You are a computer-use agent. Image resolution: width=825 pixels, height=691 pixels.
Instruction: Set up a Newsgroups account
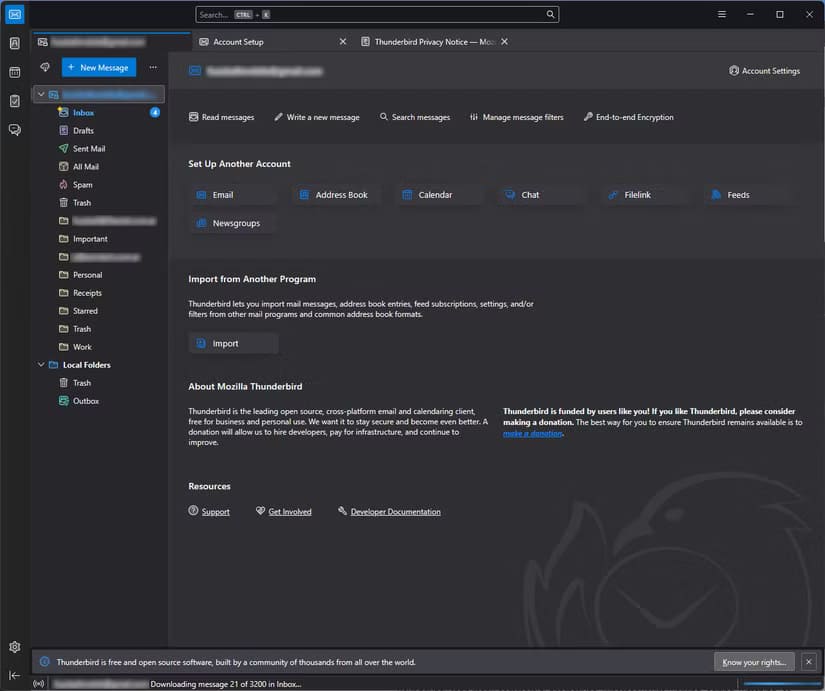[233, 223]
